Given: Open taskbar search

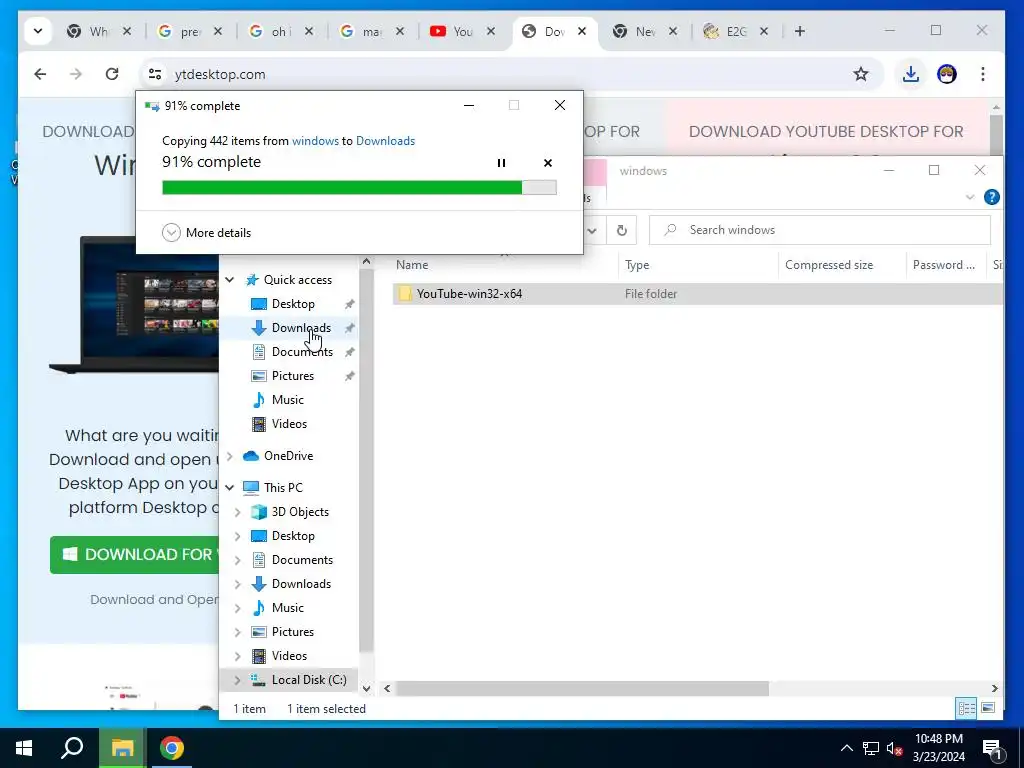Looking at the screenshot, I should point(72,748).
